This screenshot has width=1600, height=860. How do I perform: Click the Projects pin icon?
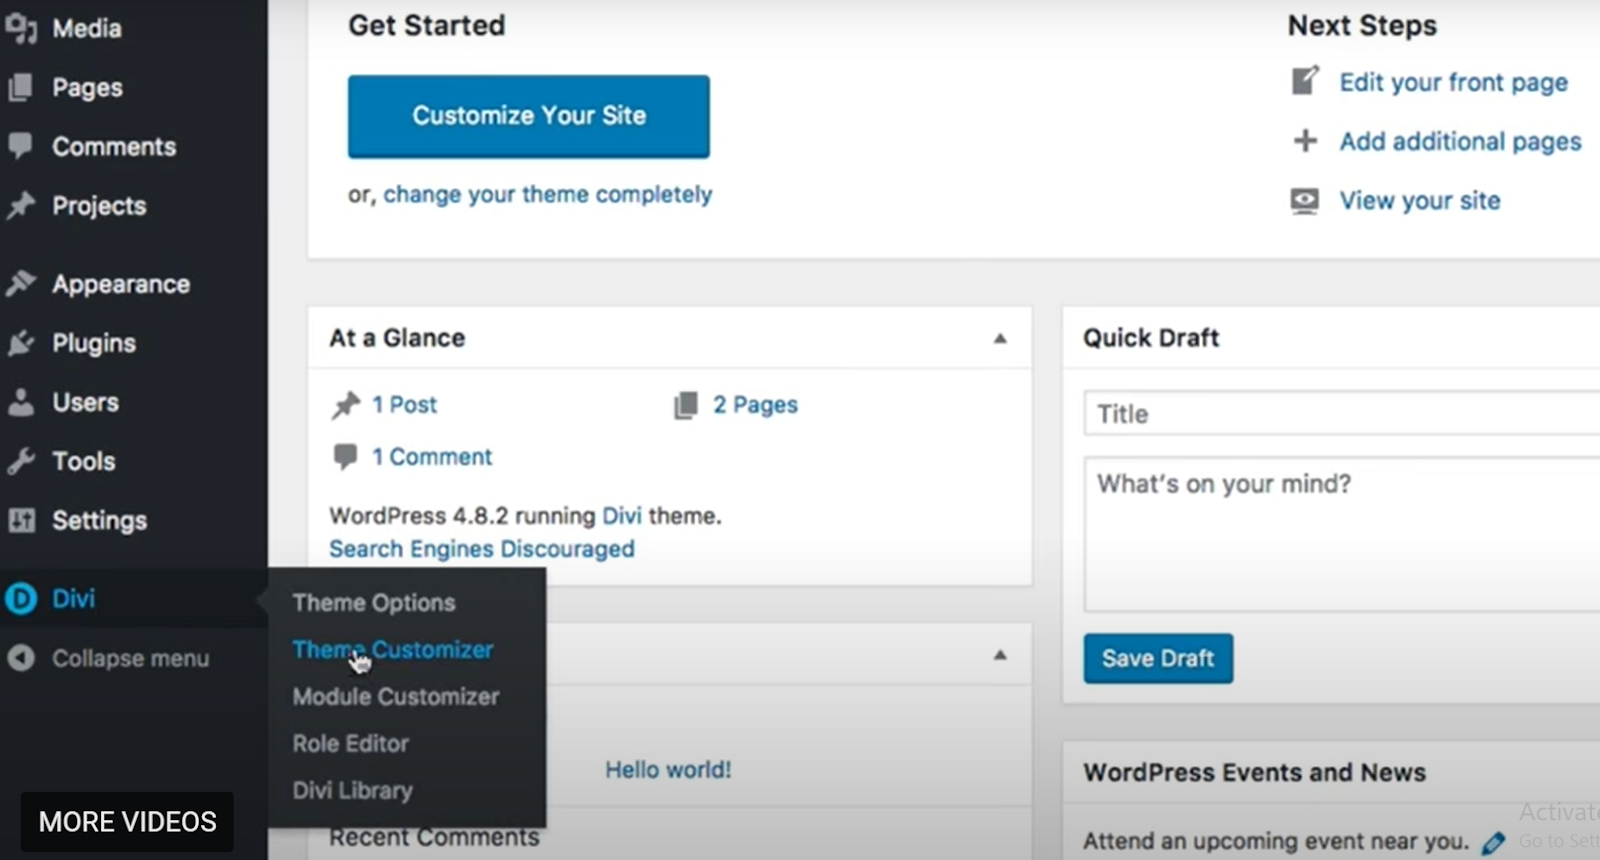coord(20,205)
